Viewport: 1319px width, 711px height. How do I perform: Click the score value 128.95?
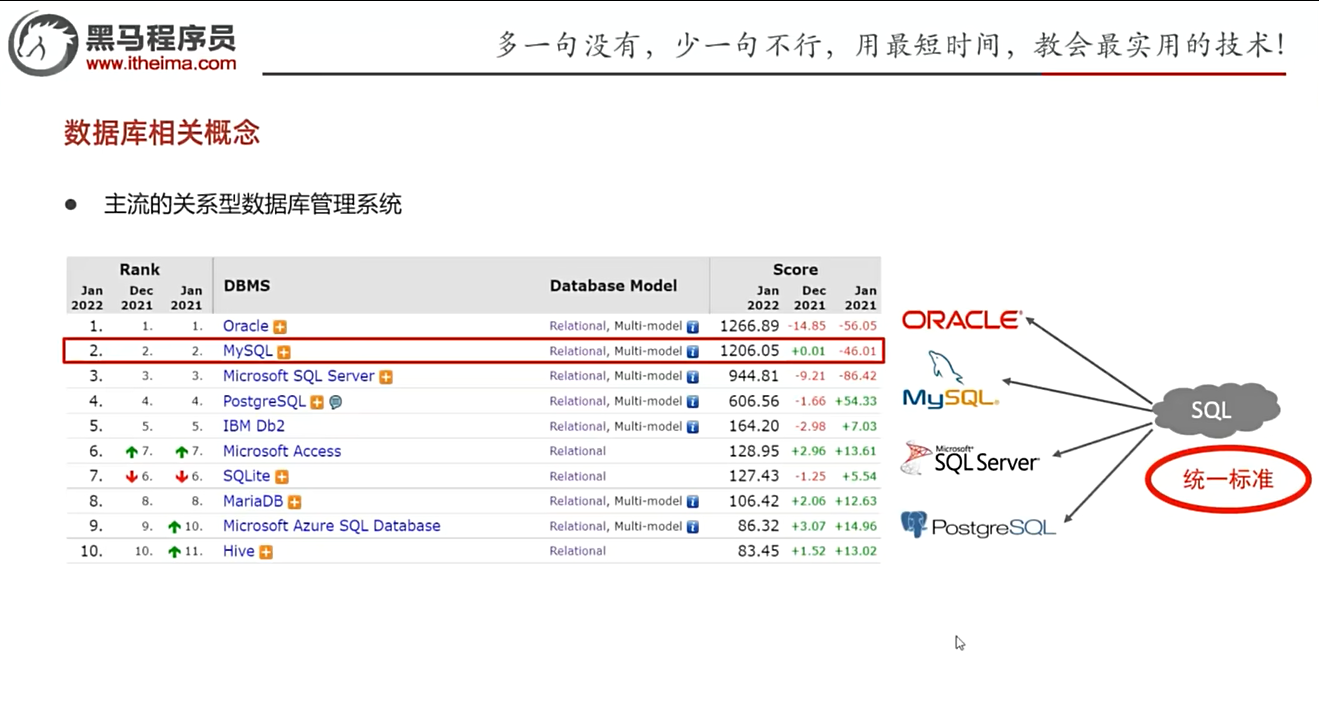755,451
